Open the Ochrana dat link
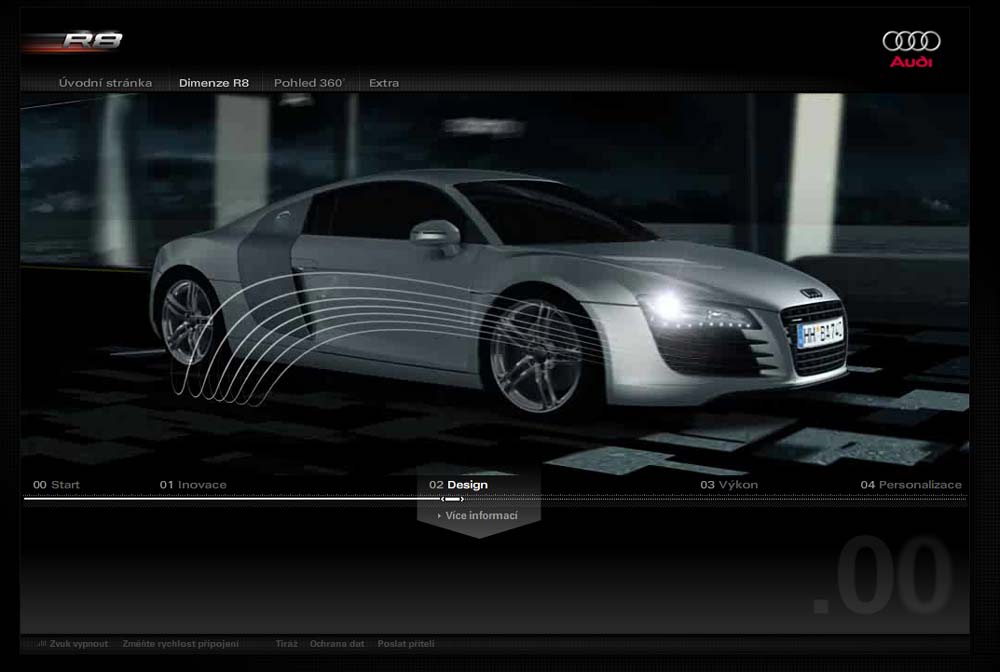The image size is (1000, 672). click(337, 644)
